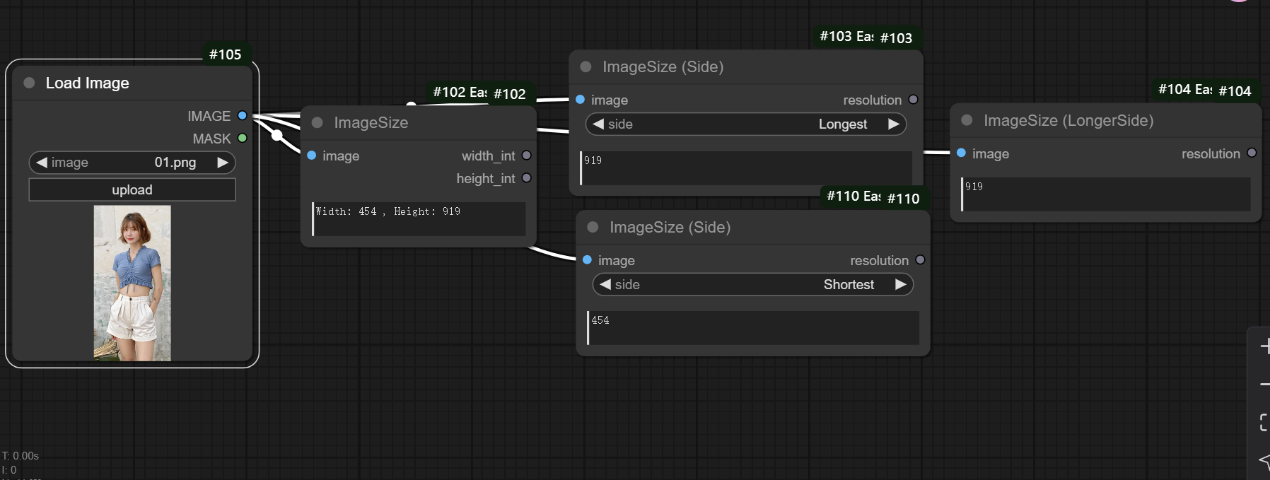The width and height of the screenshot is (1270, 480).
Task: Click the Width: 454, Height: 919 text field
Action: coord(419,219)
